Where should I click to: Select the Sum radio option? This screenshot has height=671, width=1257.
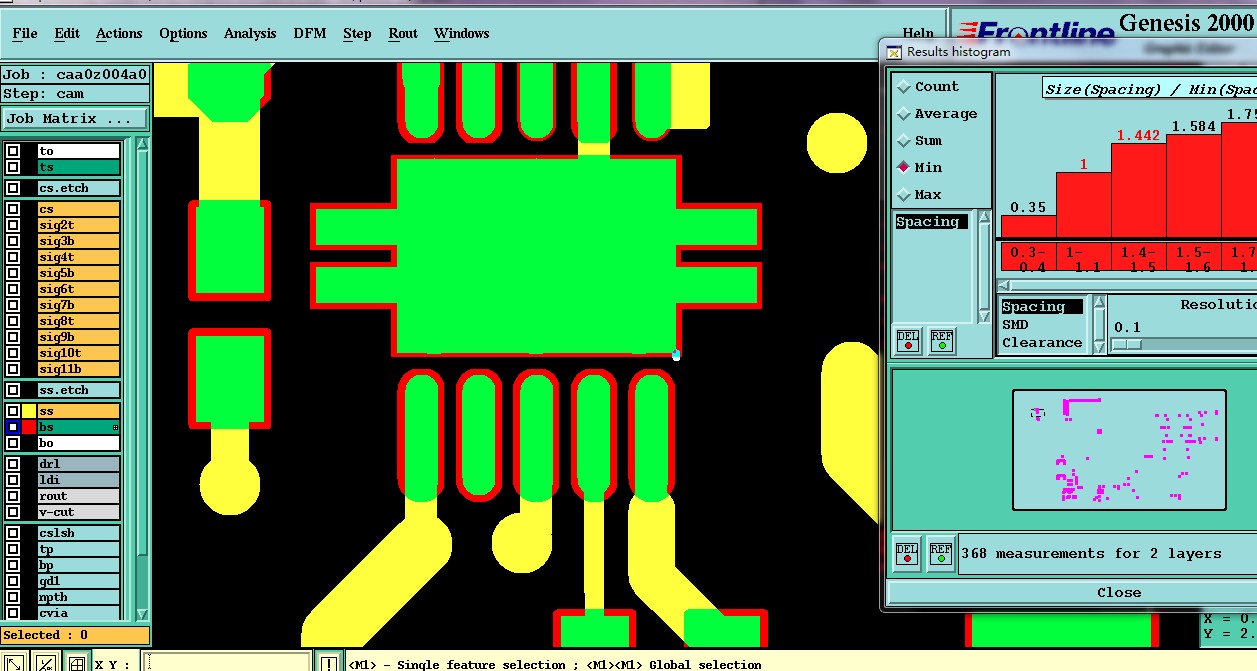(x=919, y=141)
